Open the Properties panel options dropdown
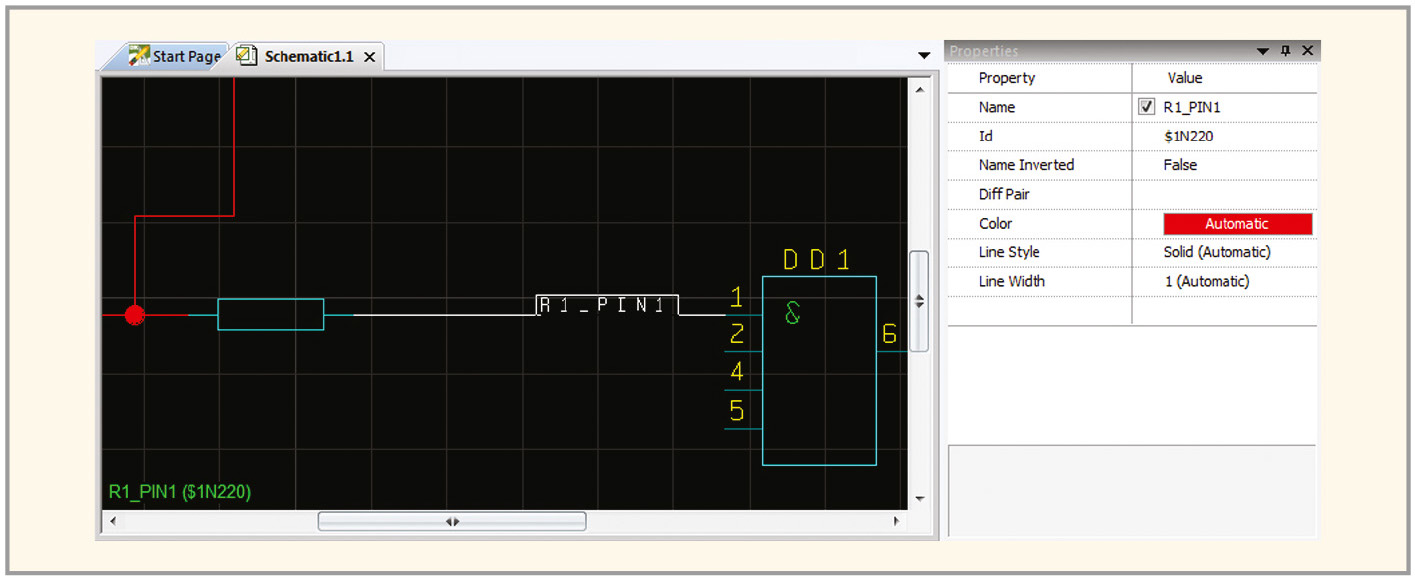This screenshot has width=1415, height=578. (1263, 51)
